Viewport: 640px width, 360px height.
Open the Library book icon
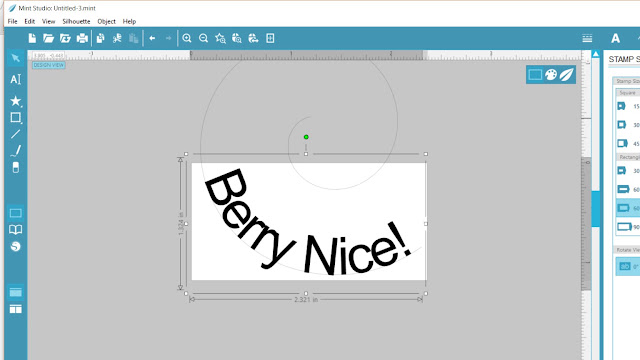click(16, 229)
